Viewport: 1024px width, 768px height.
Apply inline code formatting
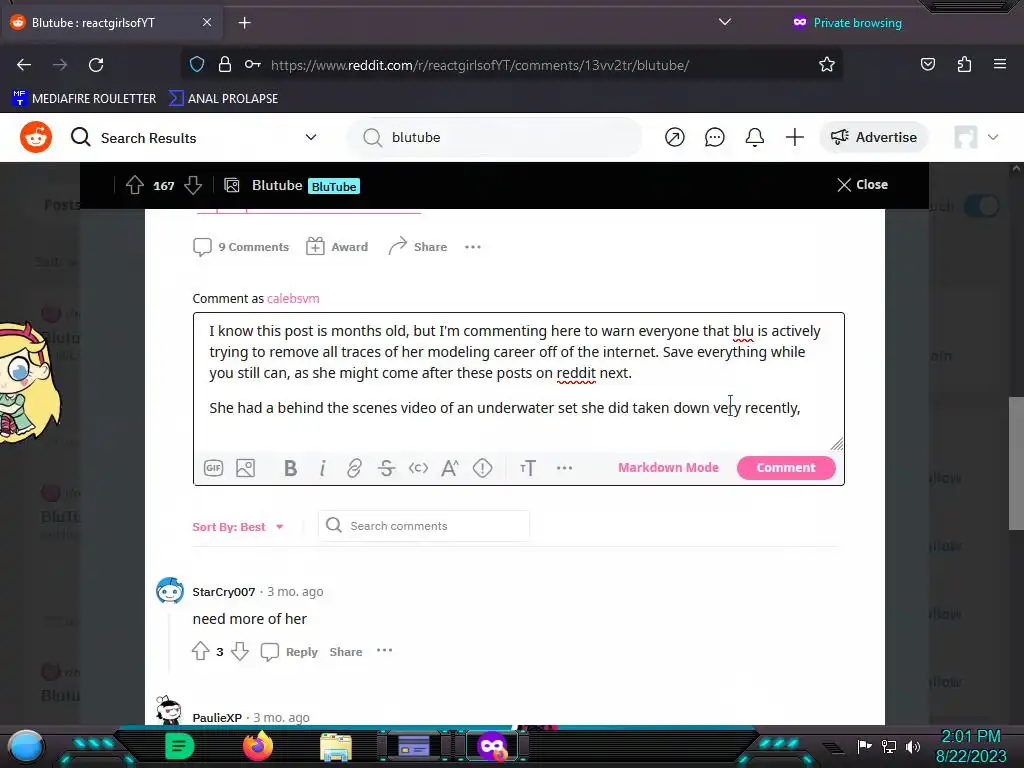(x=418, y=468)
